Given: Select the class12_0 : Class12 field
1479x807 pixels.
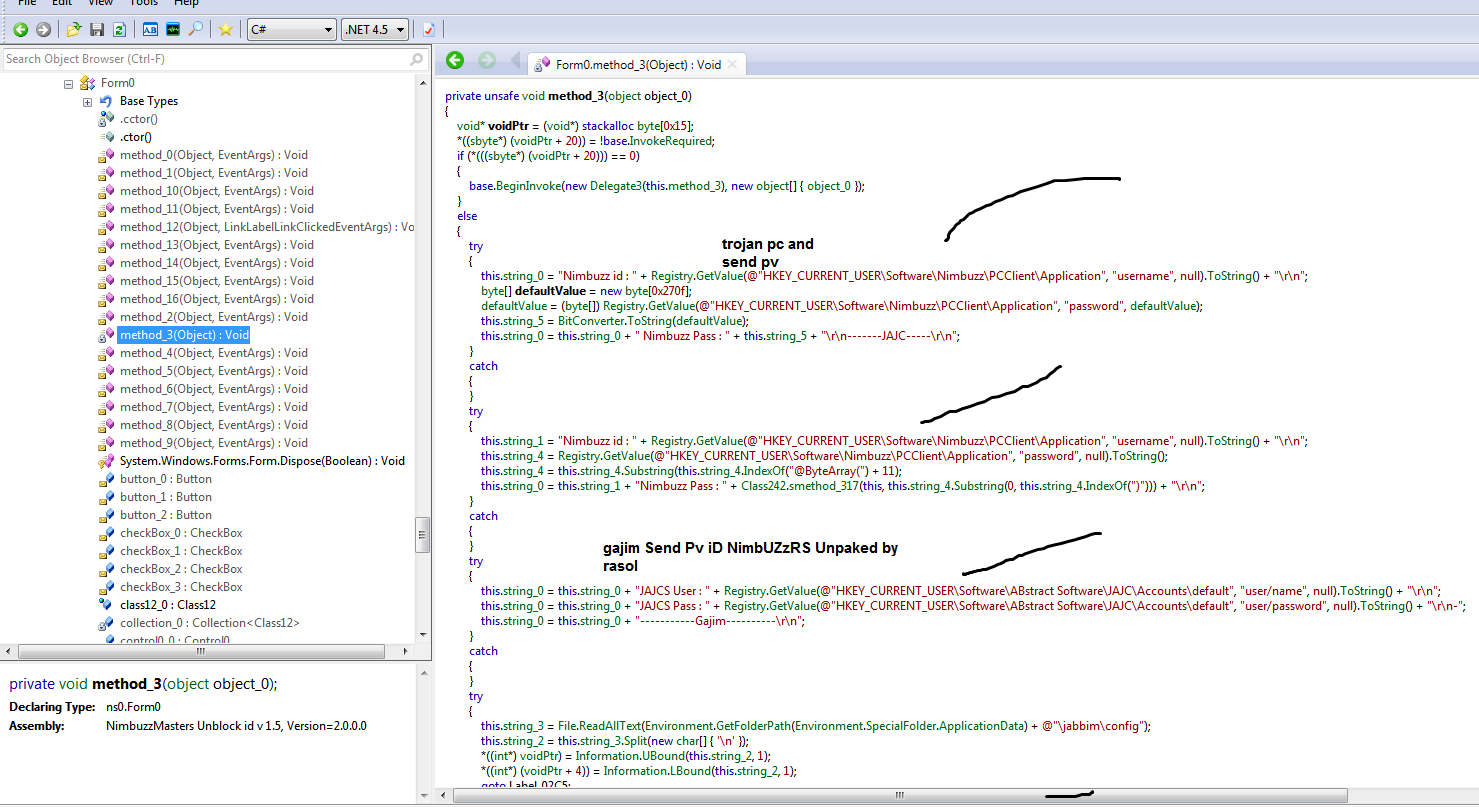Looking at the screenshot, I should coord(168,605).
